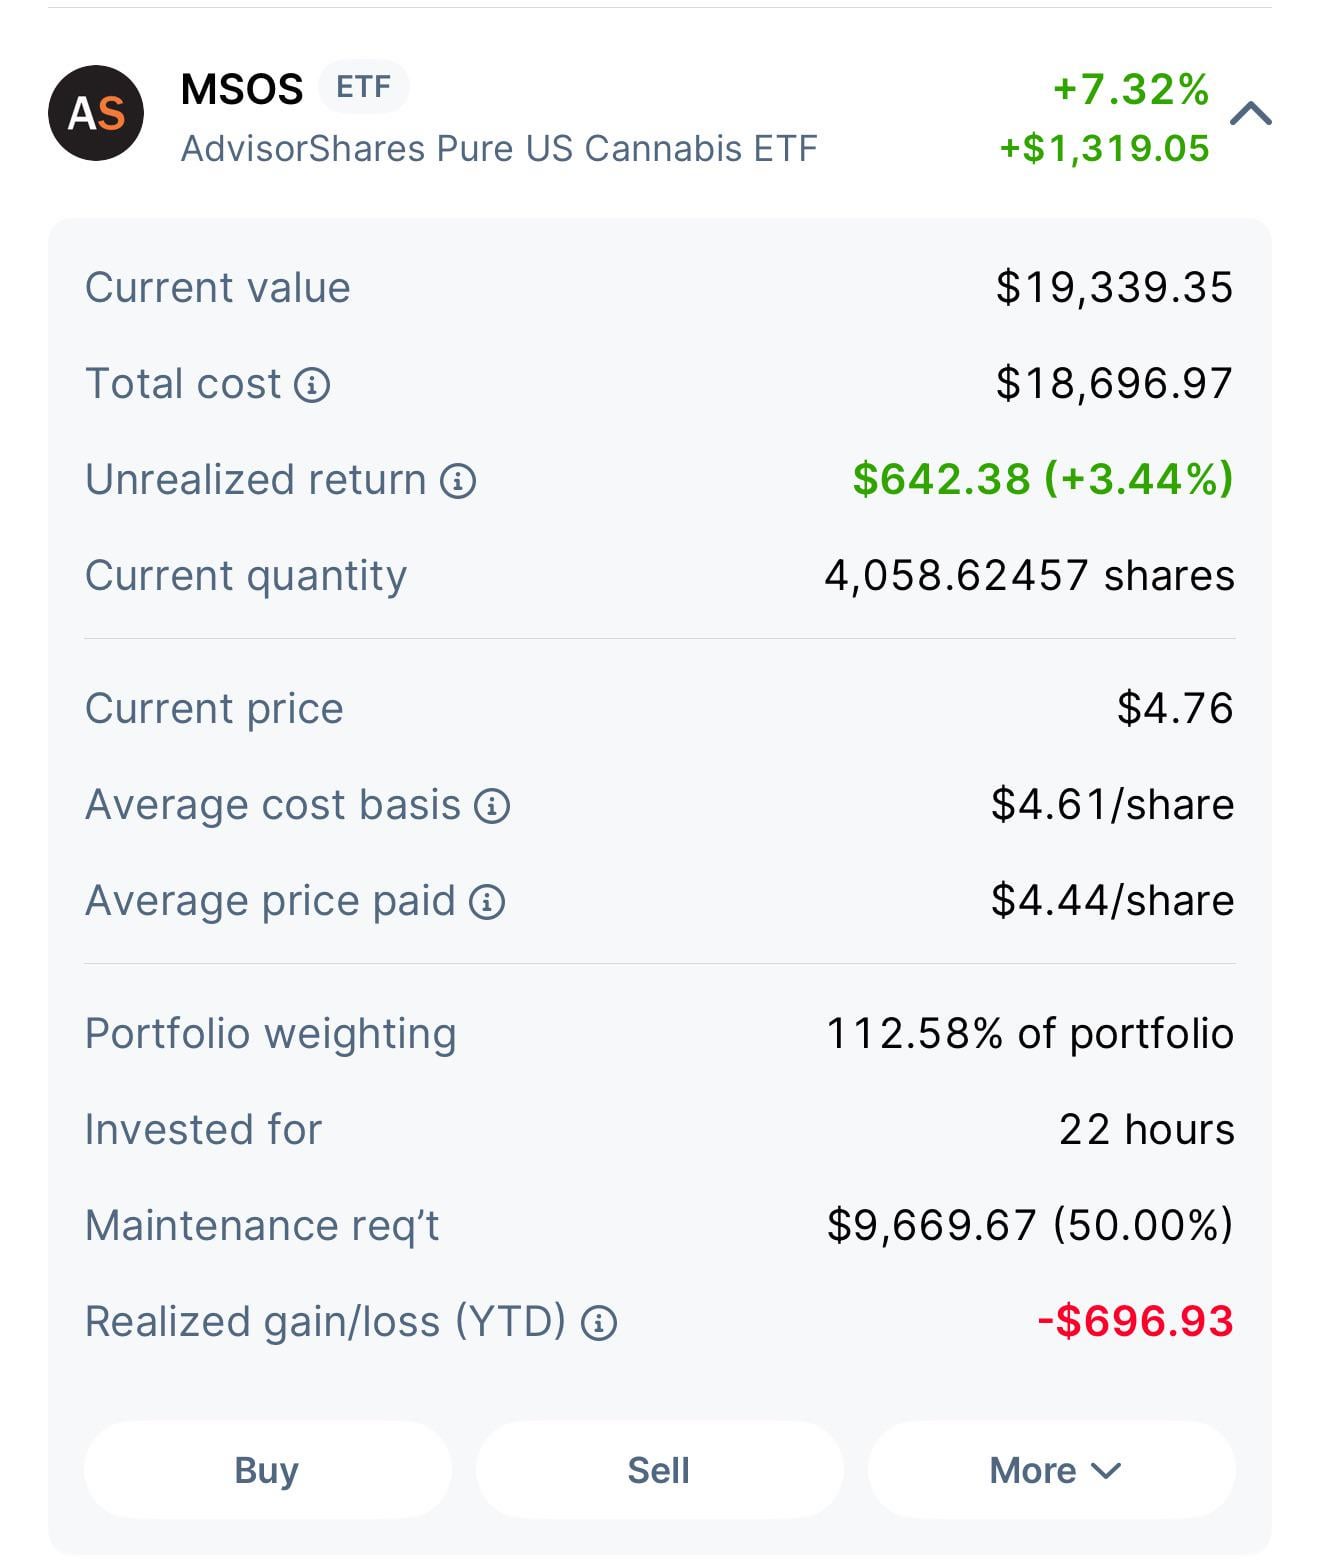Click the +7.32% daily change figure
Screen dimensions: 1320x1566
(x=1130, y=89)
